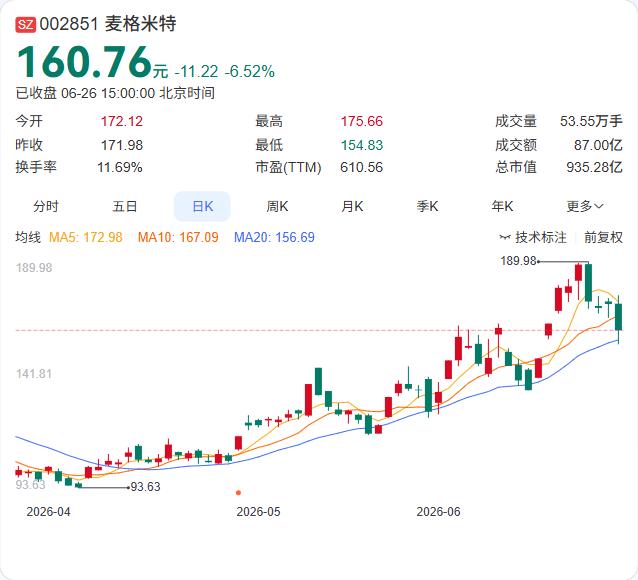Open the 月K monthly chart tab
Viewport: 638px width, 580px height.
(x=352, y=206)
